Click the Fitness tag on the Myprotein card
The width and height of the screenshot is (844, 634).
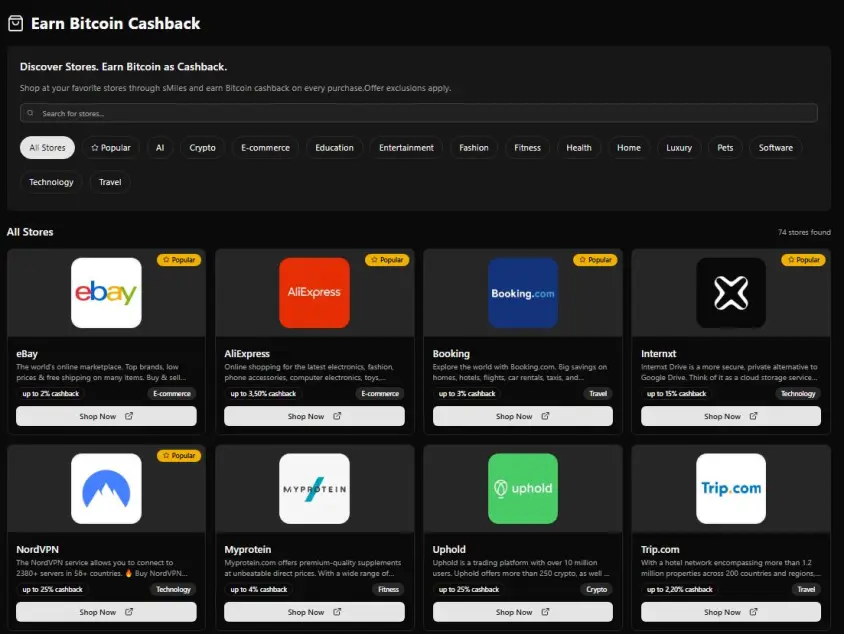(388, 589)
